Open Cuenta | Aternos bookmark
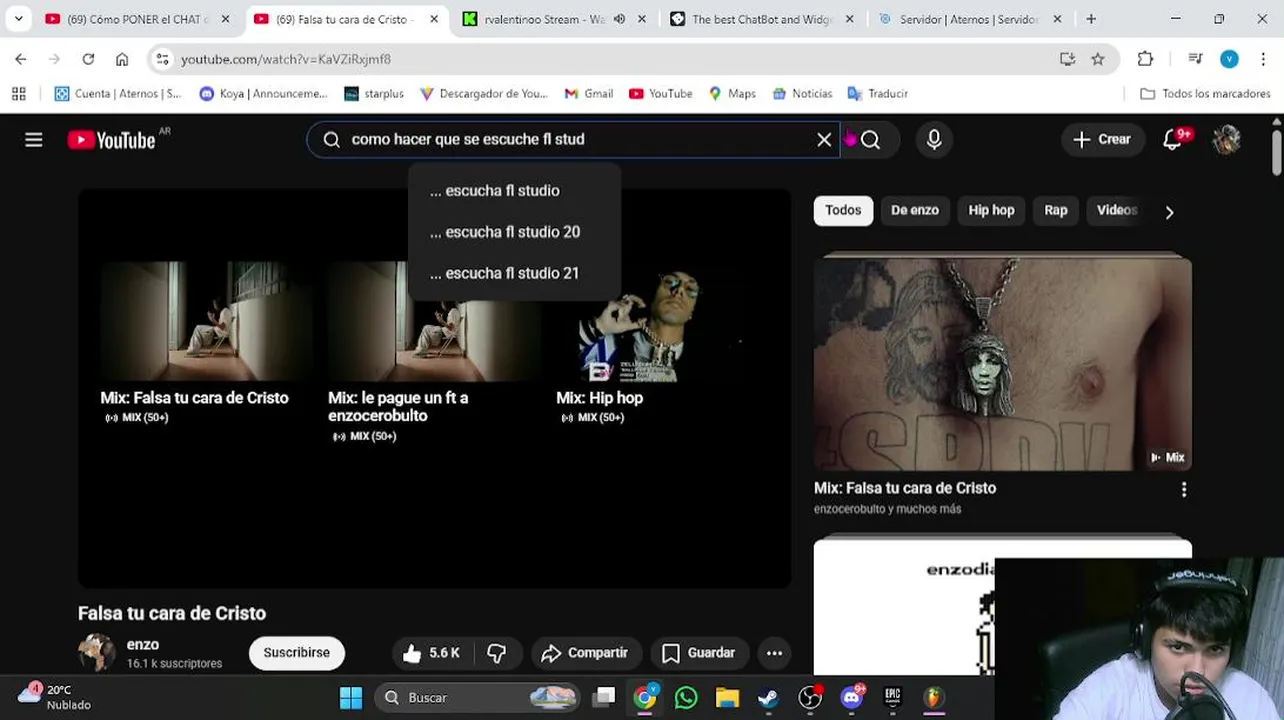The height and width of the screenshot is (720, 1284). pyautogui.click(x=118, y=93)
